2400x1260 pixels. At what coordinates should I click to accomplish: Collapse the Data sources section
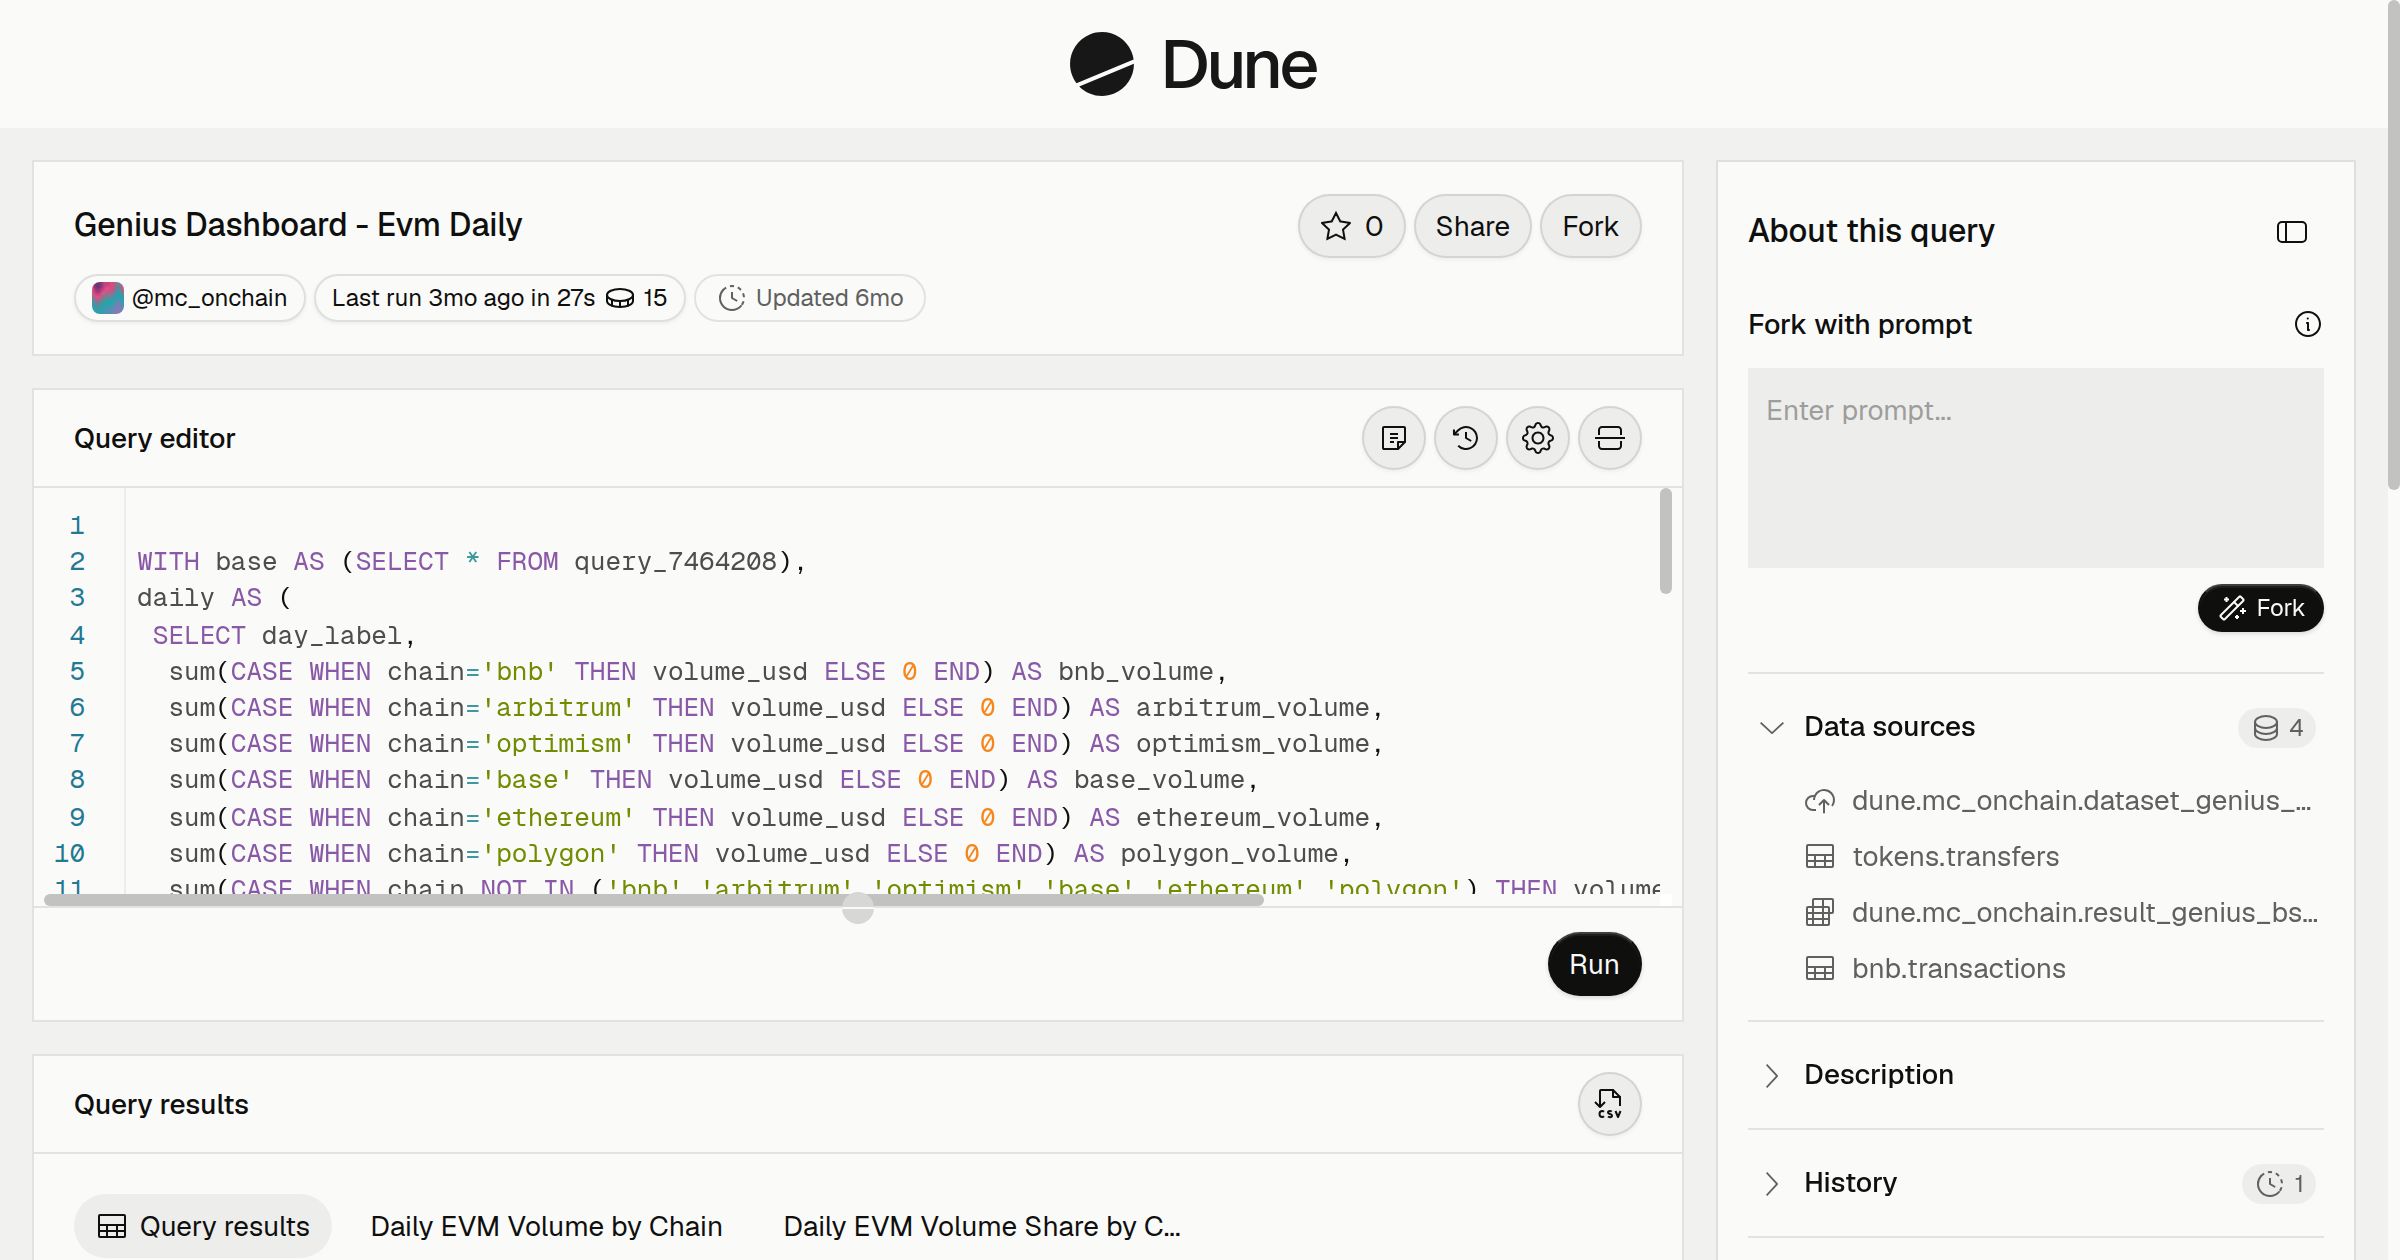(x=1772, y=727)
